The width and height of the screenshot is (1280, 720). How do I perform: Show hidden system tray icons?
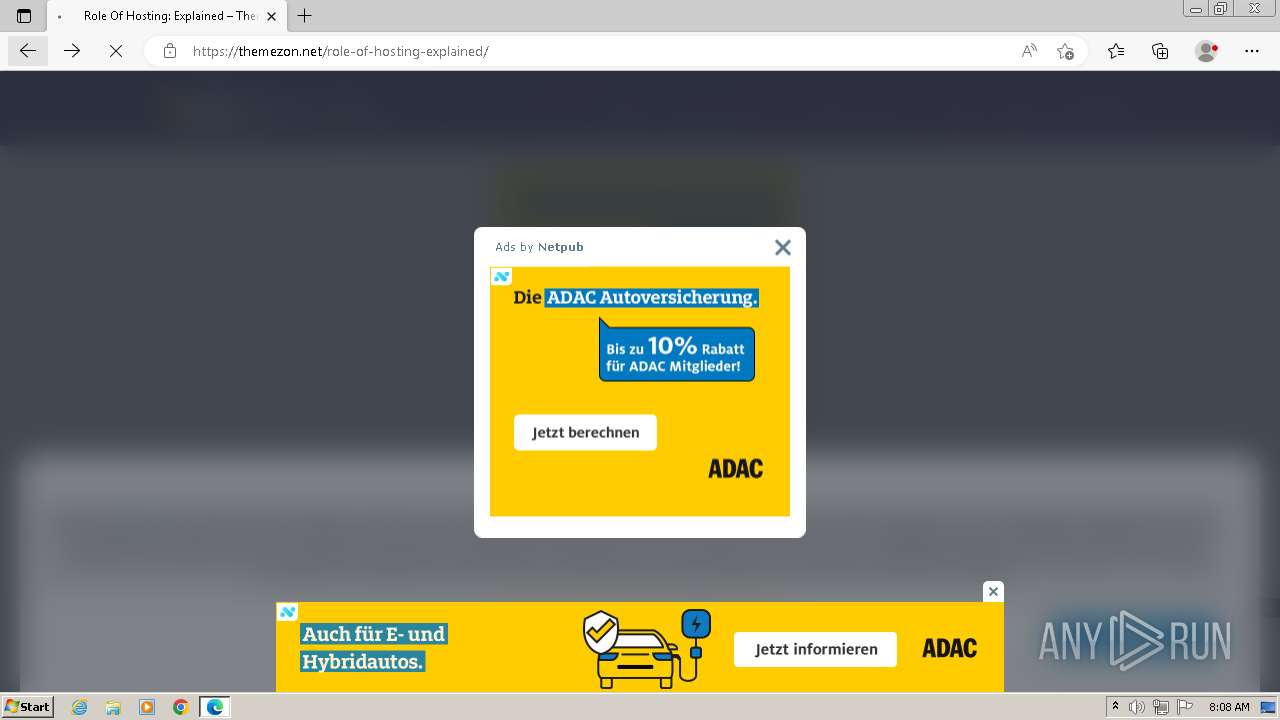(1116, 707)
